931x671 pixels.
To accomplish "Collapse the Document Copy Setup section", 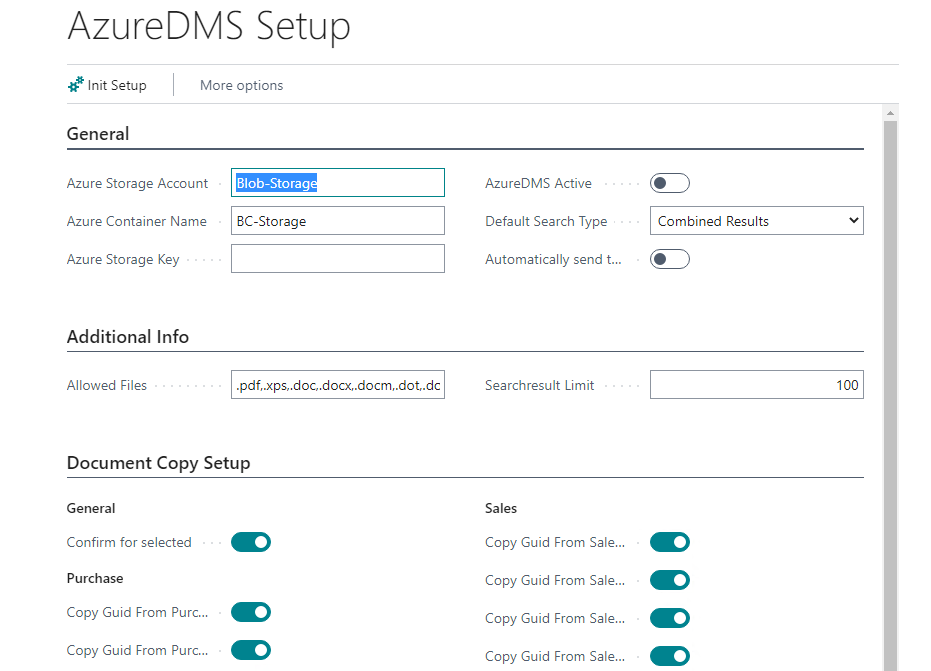I will tap(159, 462).
